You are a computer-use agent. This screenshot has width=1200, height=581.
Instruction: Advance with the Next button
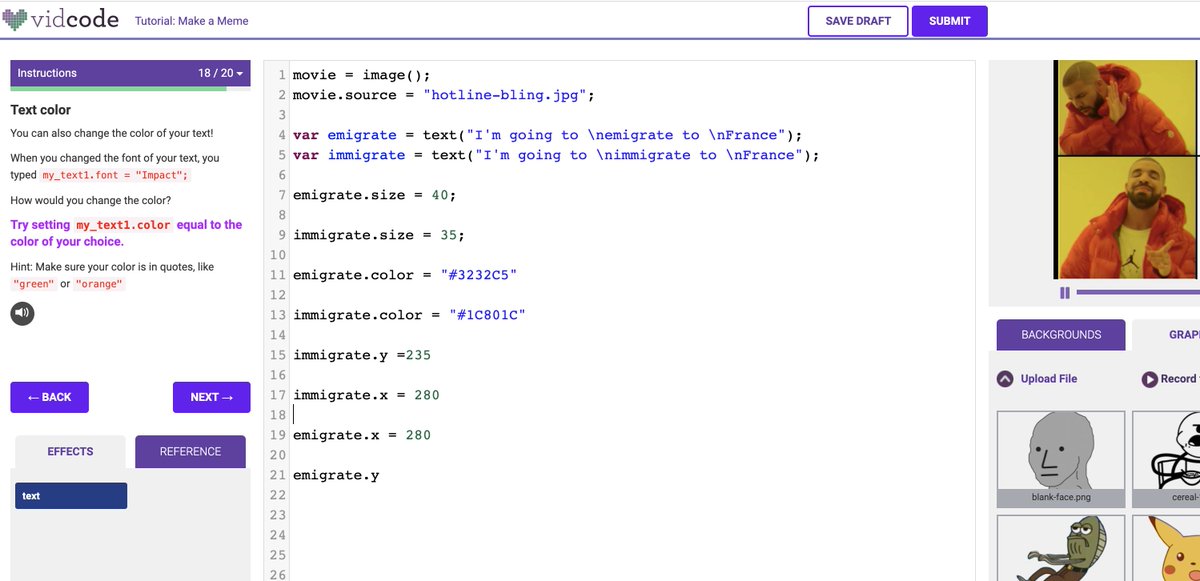(211, 397)
